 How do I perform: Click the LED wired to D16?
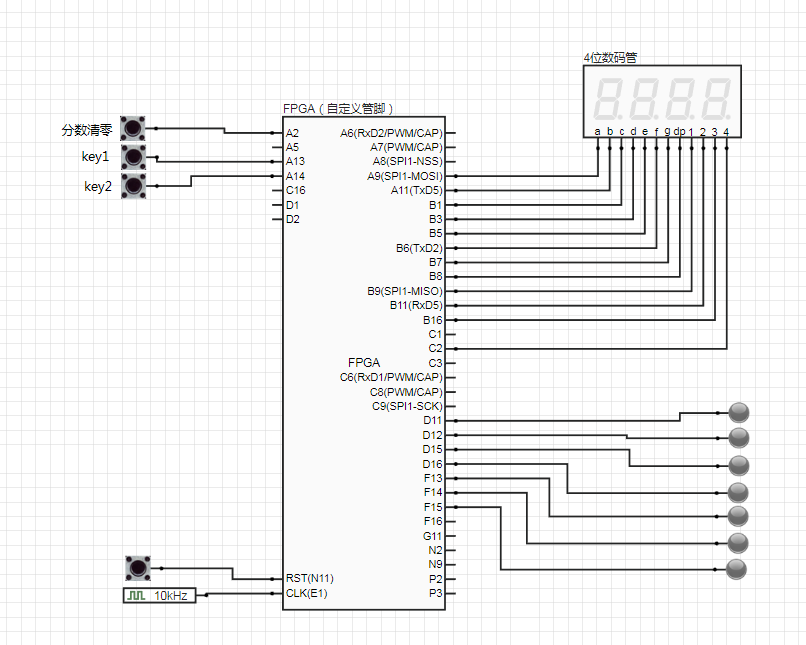[738, 492]
